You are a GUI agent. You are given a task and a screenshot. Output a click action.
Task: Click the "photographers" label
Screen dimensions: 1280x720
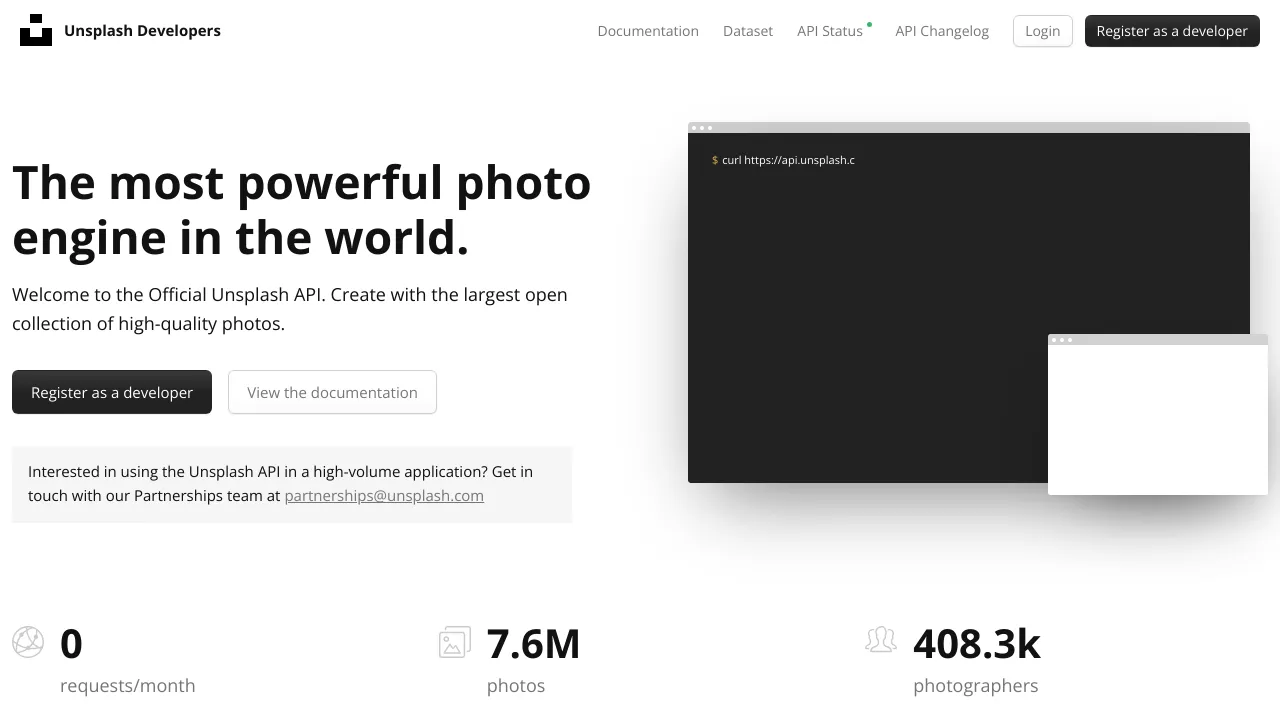tap(976, 686)
